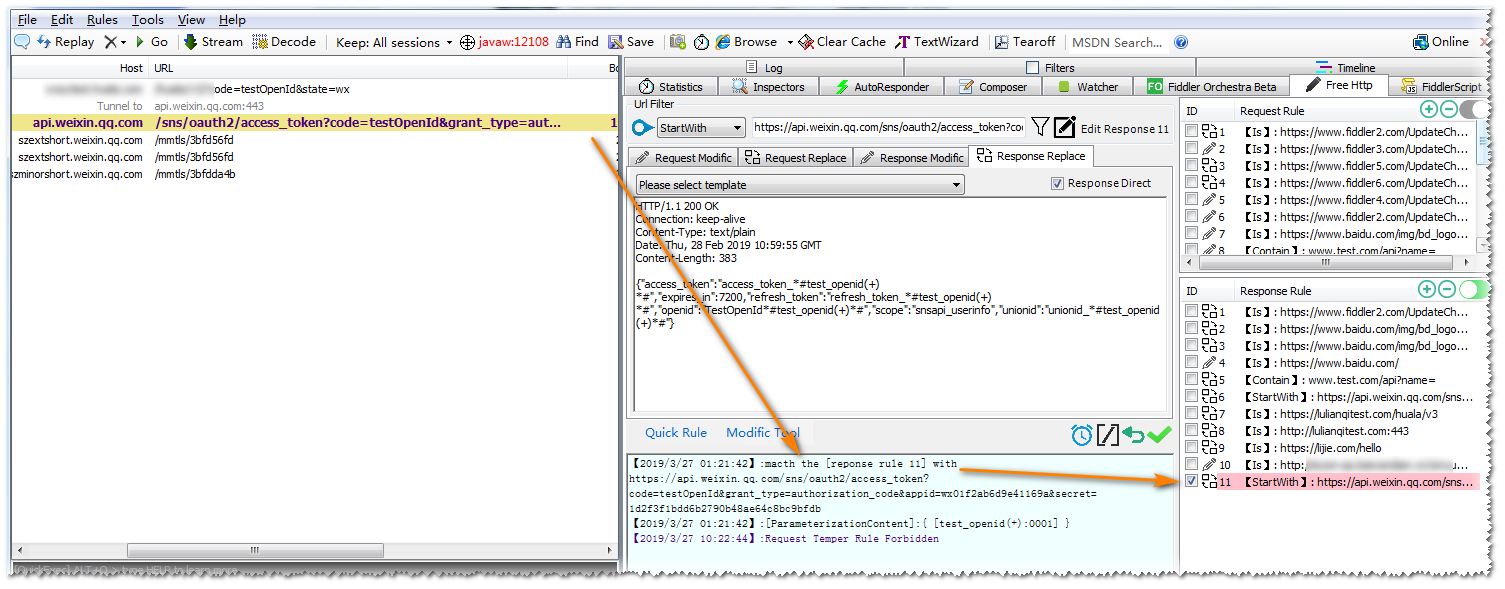Viewport: 1505px width, 589px height.
Task: Open the StartWith match mode dropdown
Action: (701, 128)
